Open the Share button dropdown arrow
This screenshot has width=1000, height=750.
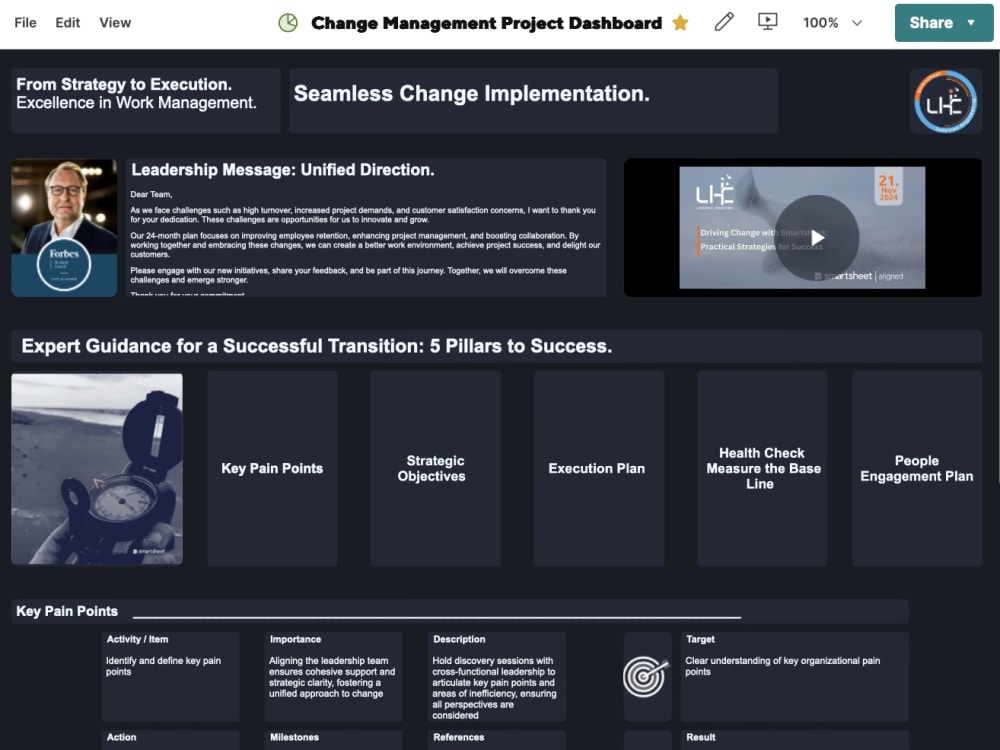coord(971,23)
